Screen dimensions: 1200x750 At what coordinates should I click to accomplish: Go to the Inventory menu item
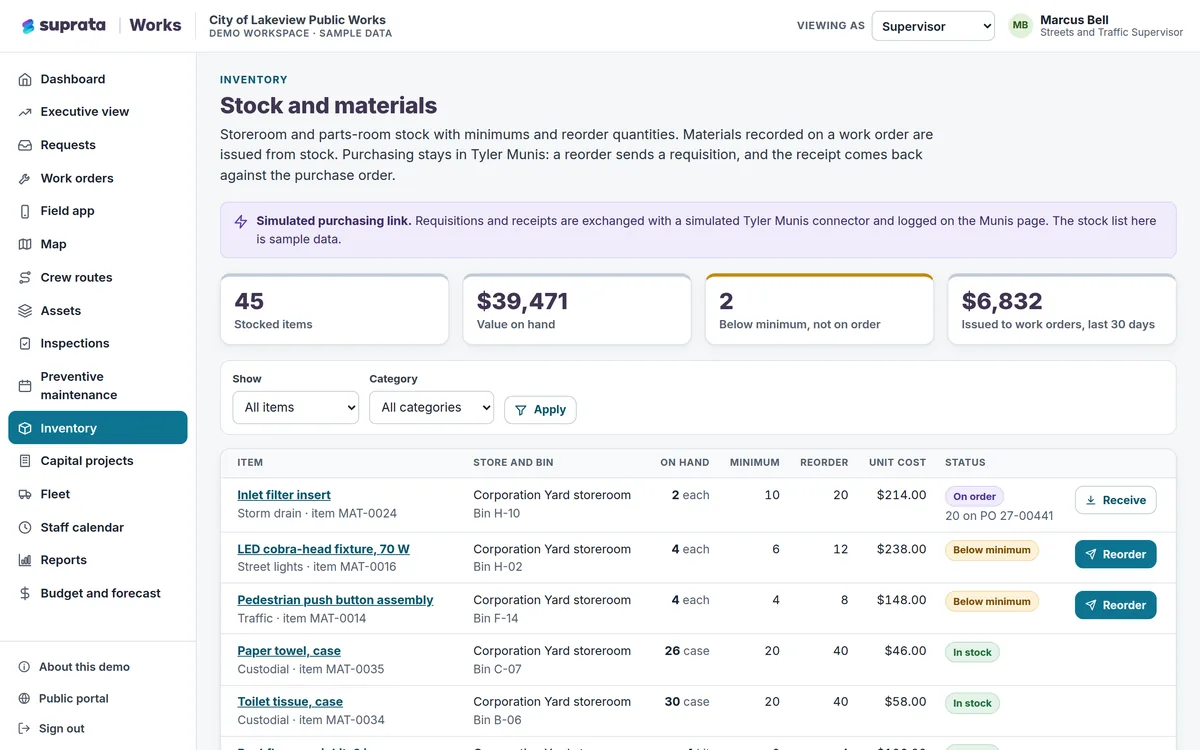point(98,428)
